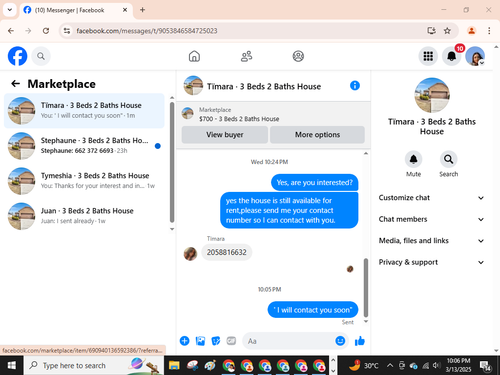The image size is (500, 375).
Task: Open the 30°C weather widget
Action: (363, 366)
